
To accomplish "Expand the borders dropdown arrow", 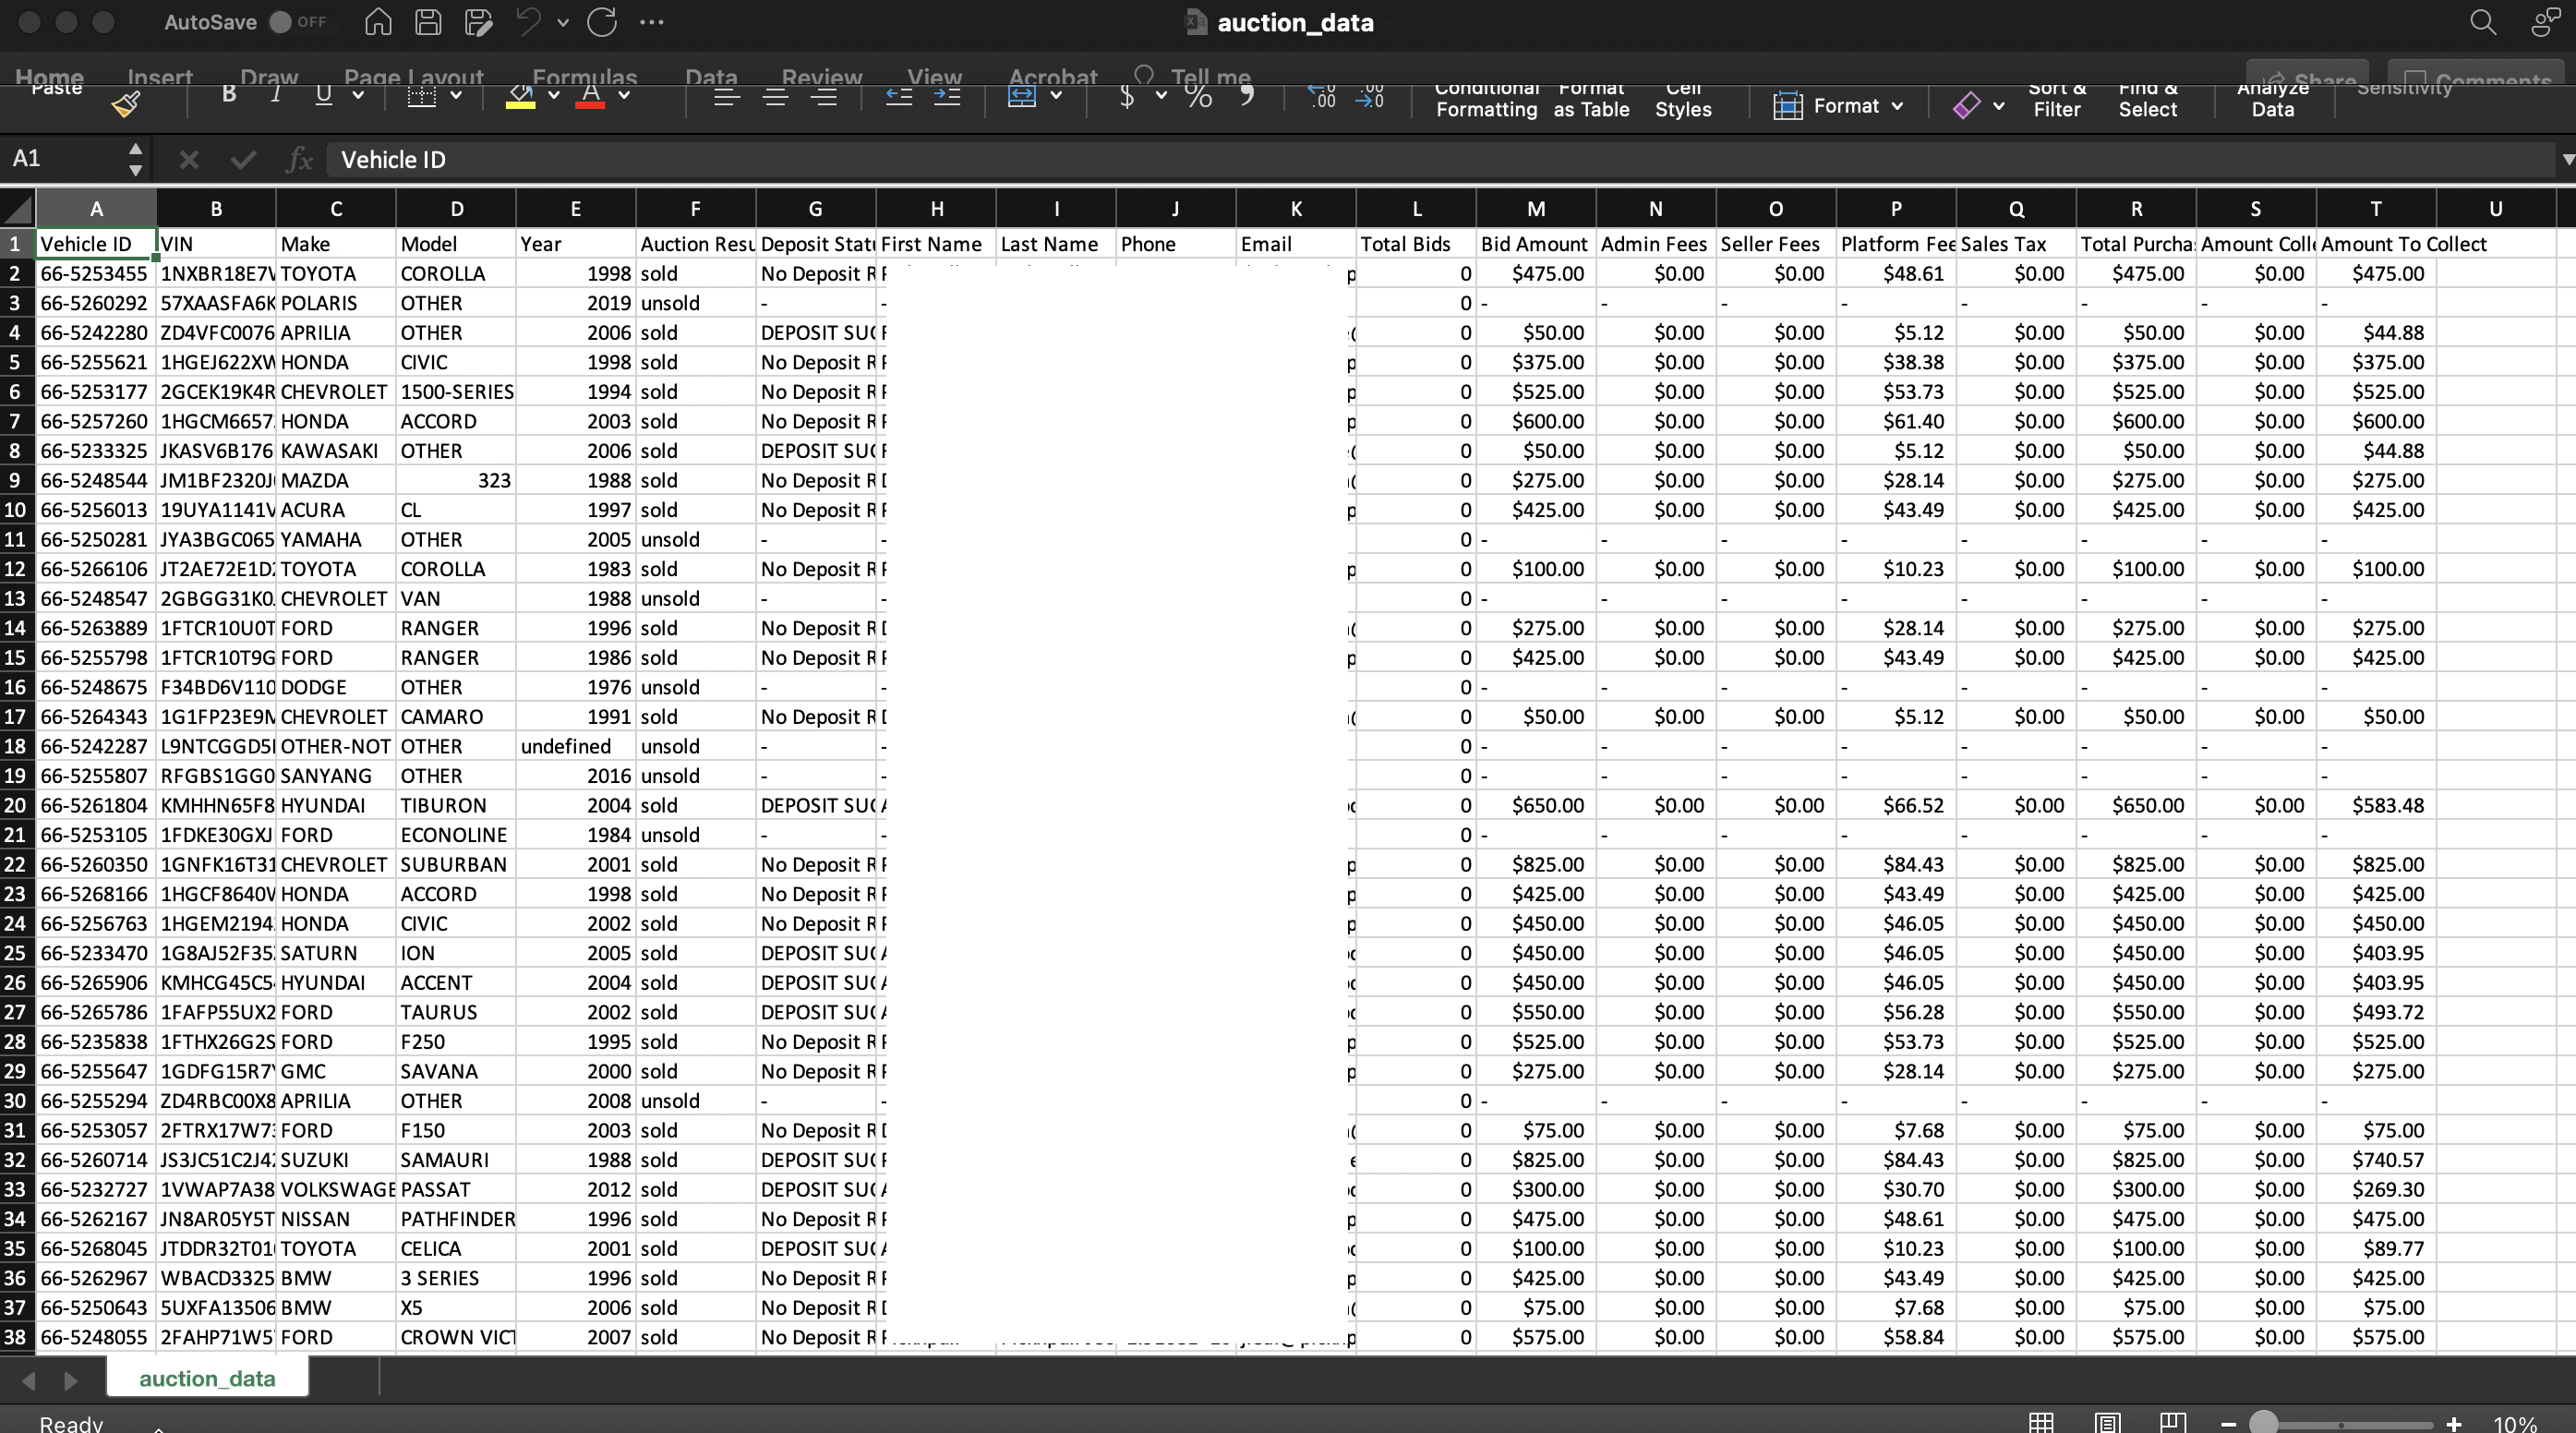I will coord(456,96).
